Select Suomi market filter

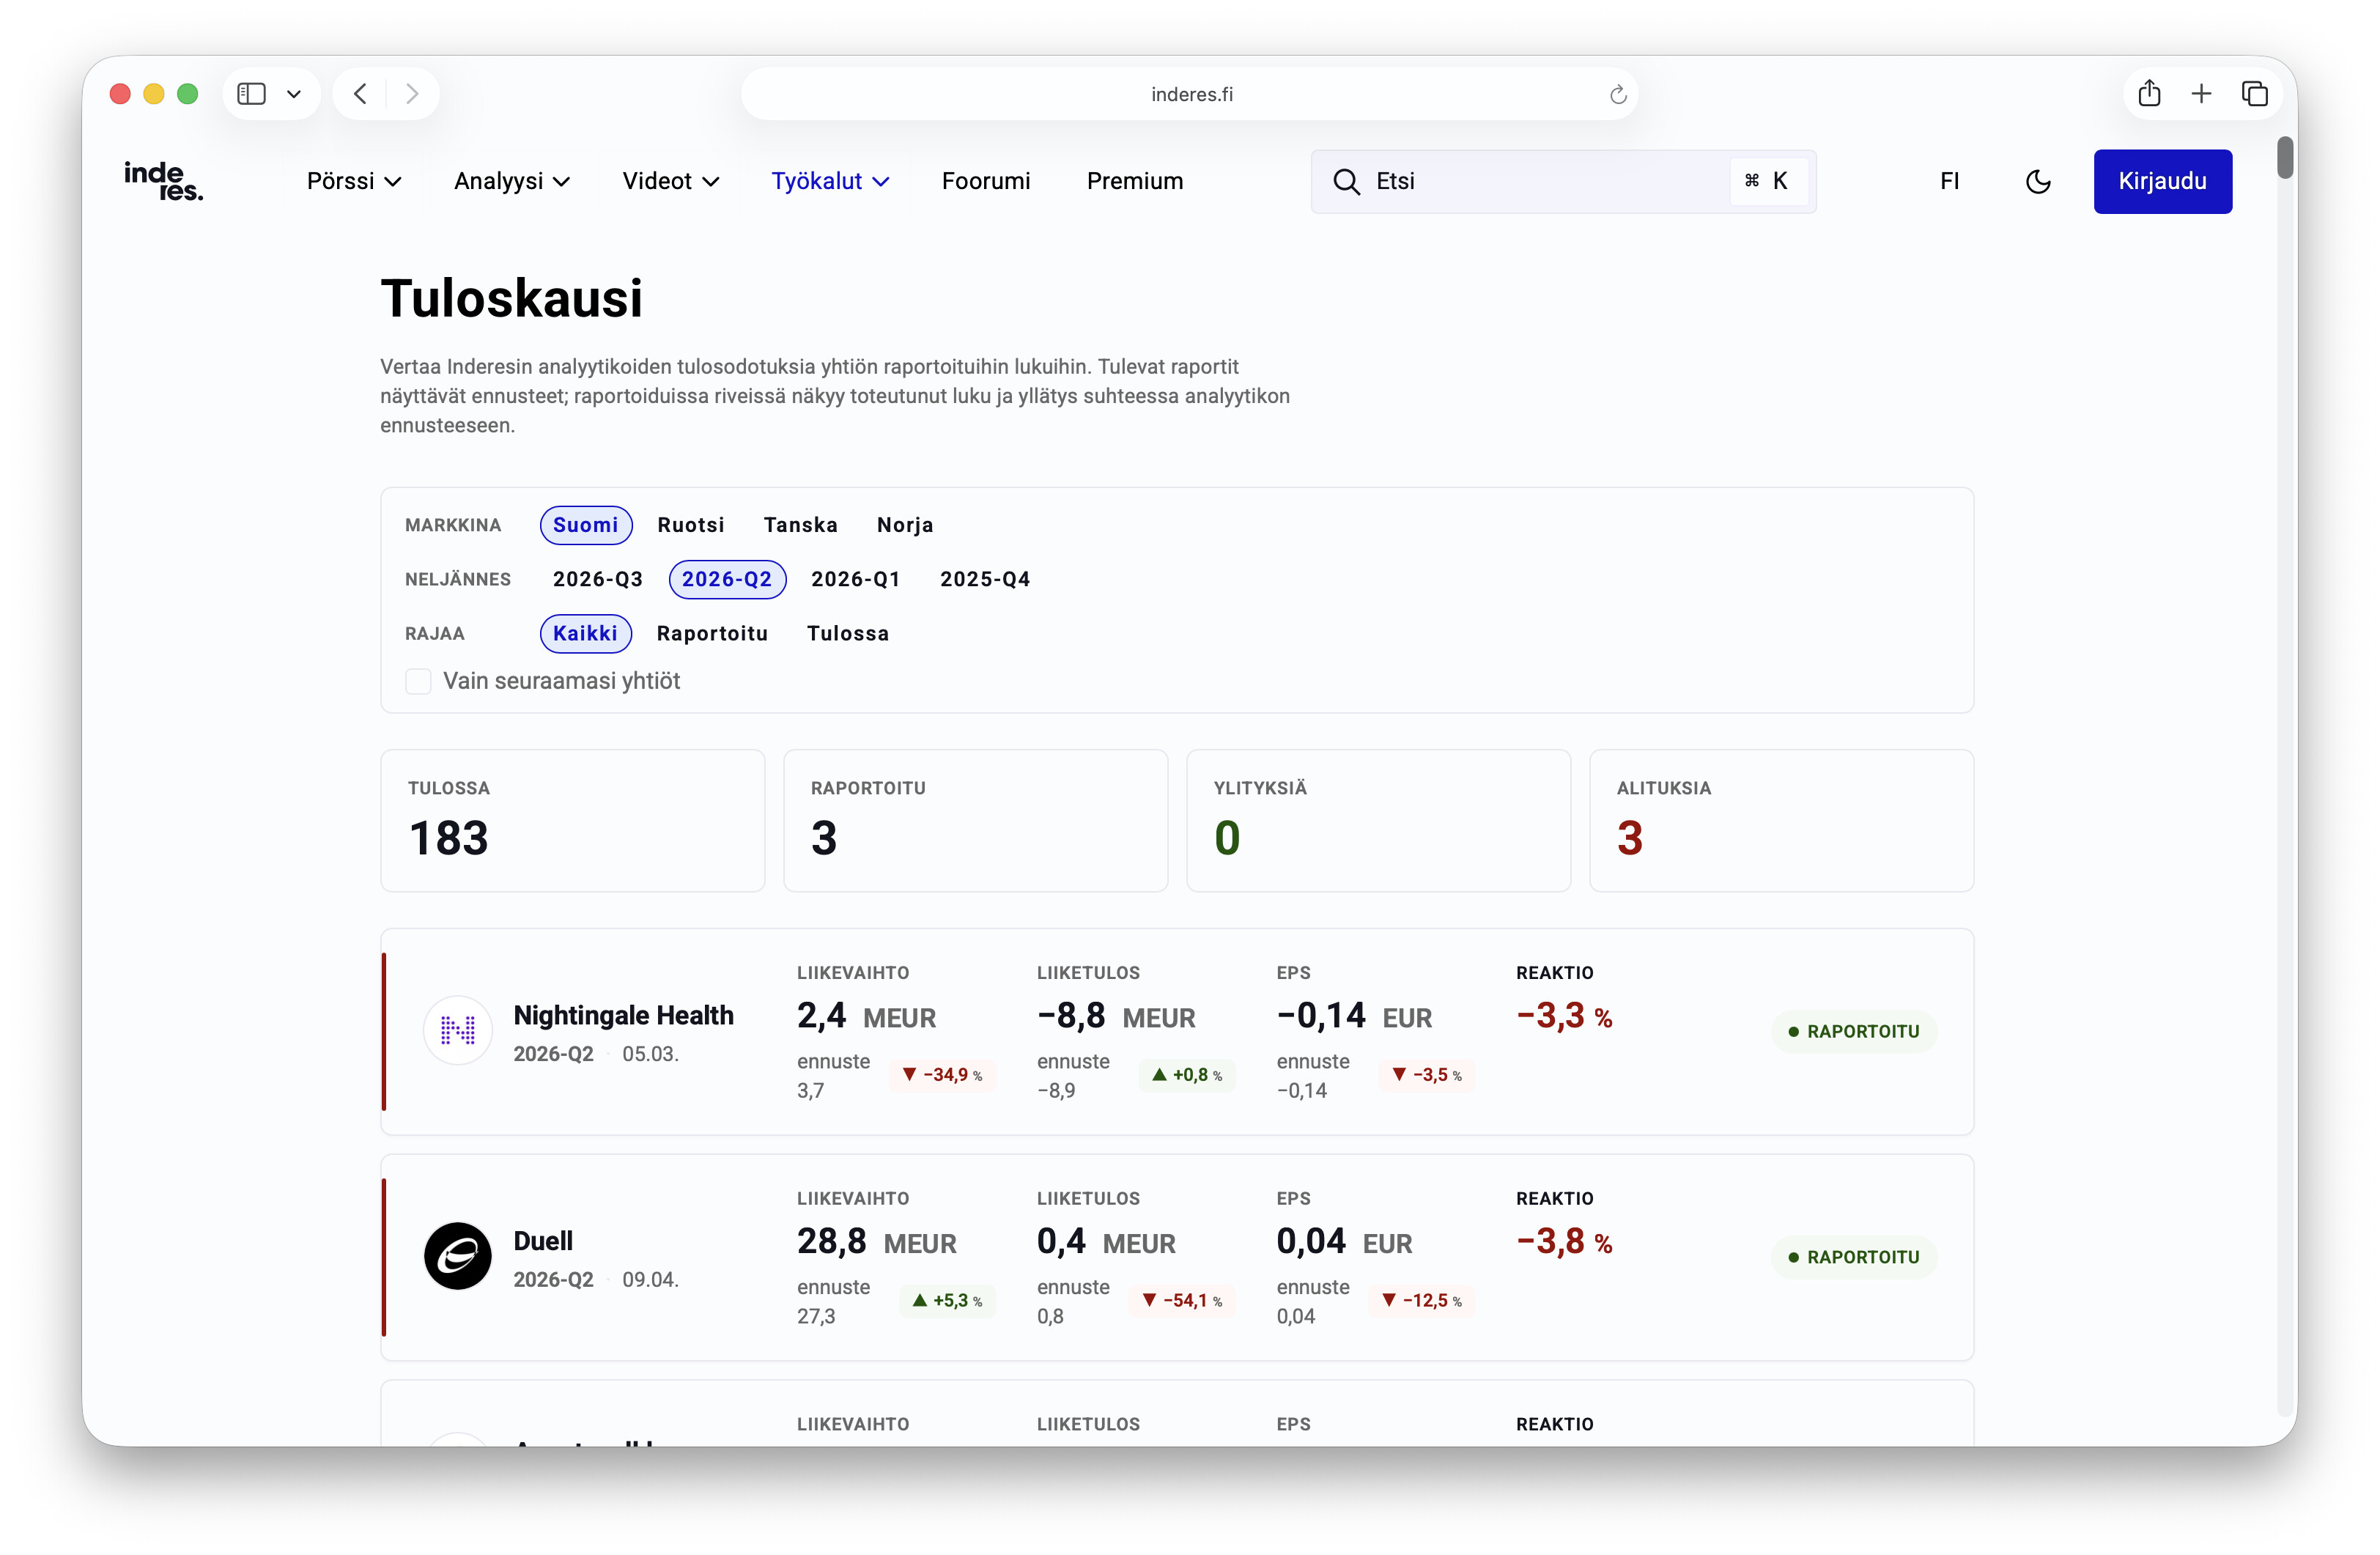pyautogui.click(x=586, y=525)
